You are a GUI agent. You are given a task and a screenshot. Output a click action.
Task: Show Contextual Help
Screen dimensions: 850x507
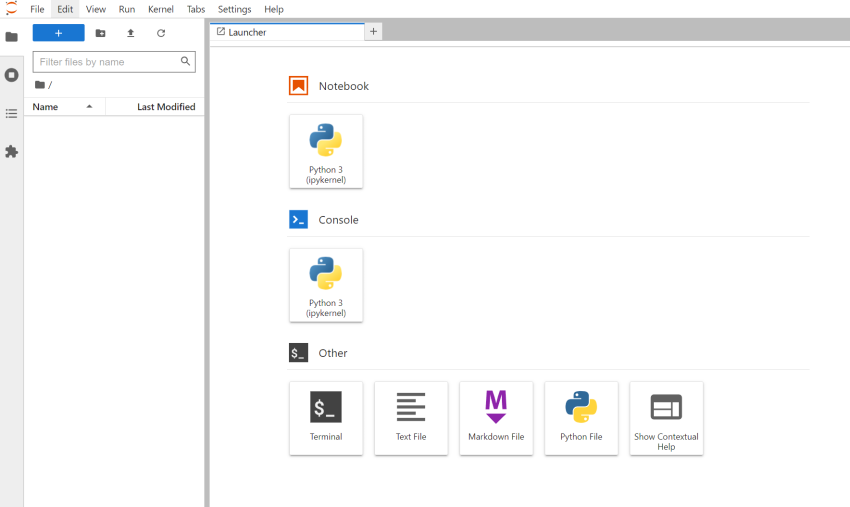666,418
